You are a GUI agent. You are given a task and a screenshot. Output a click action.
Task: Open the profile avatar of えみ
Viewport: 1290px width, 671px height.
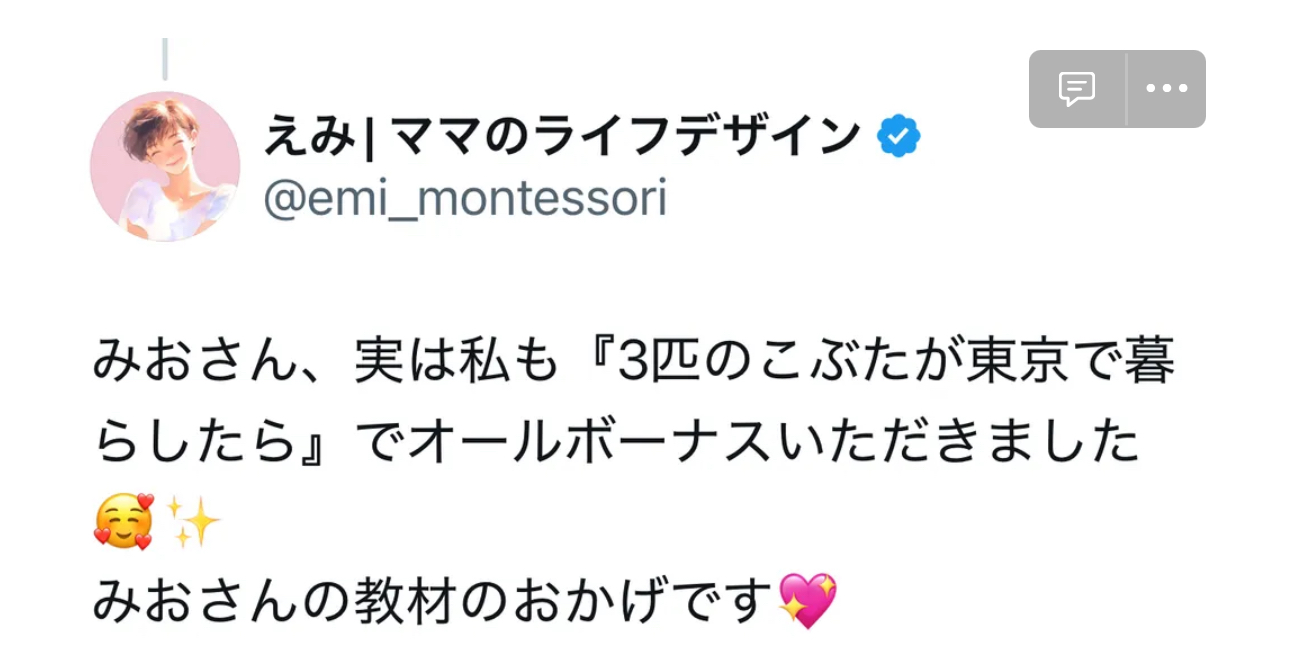(165, 167)
